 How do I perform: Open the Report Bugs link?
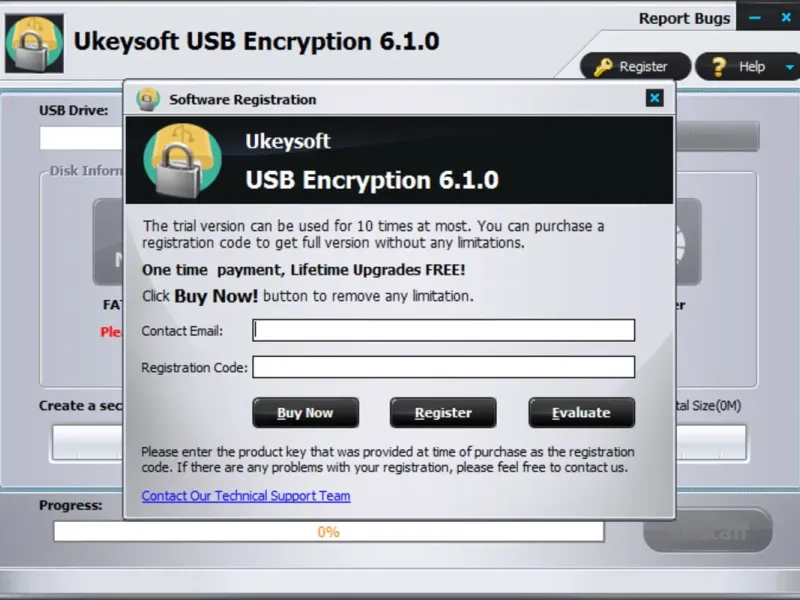pyautogui.click(x=684, y=19)
